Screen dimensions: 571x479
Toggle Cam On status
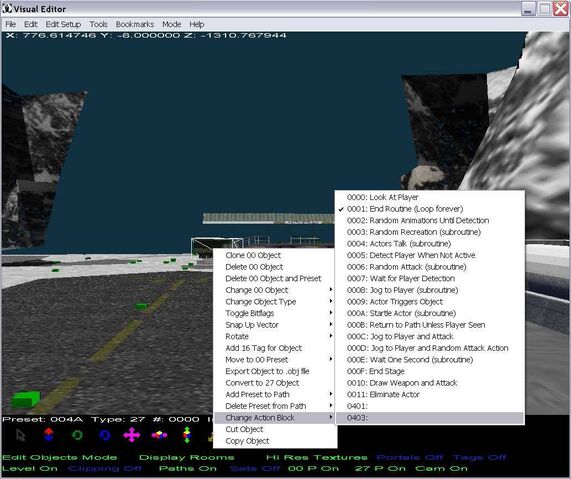point(441,468)
